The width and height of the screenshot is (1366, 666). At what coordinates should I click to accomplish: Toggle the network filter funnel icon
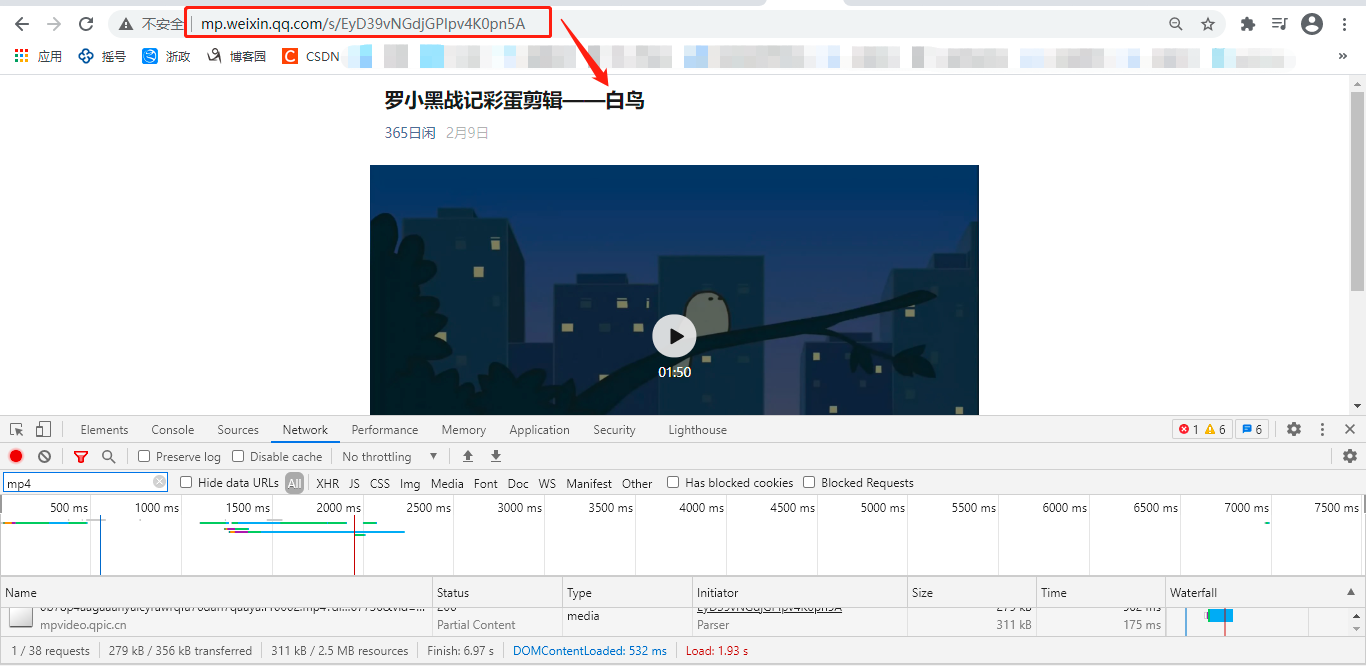tap(81, 456)
